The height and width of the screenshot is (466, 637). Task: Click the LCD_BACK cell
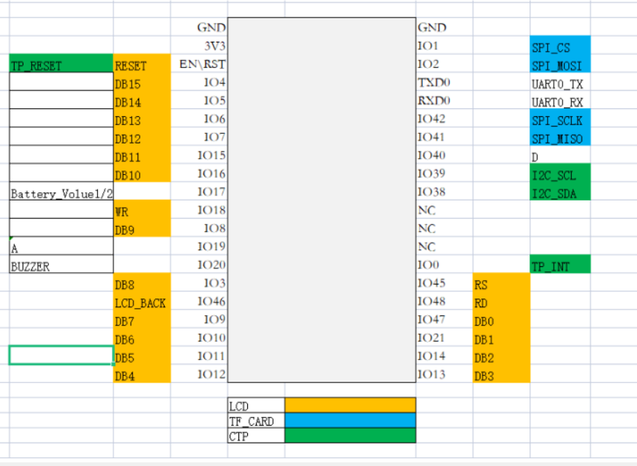(x=142, y=301)
